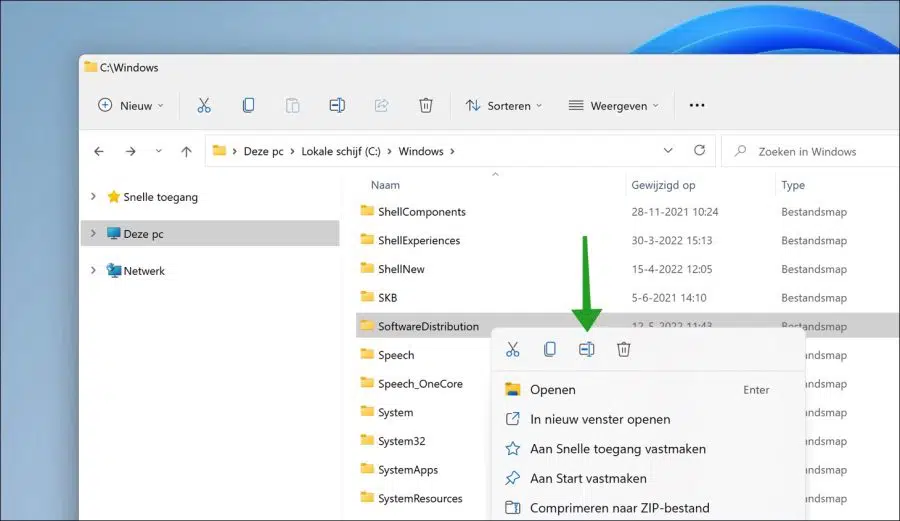The width and height of the screenshot is (900, 521).
Task: Select the System32 folder
Action: pos(402,441)
